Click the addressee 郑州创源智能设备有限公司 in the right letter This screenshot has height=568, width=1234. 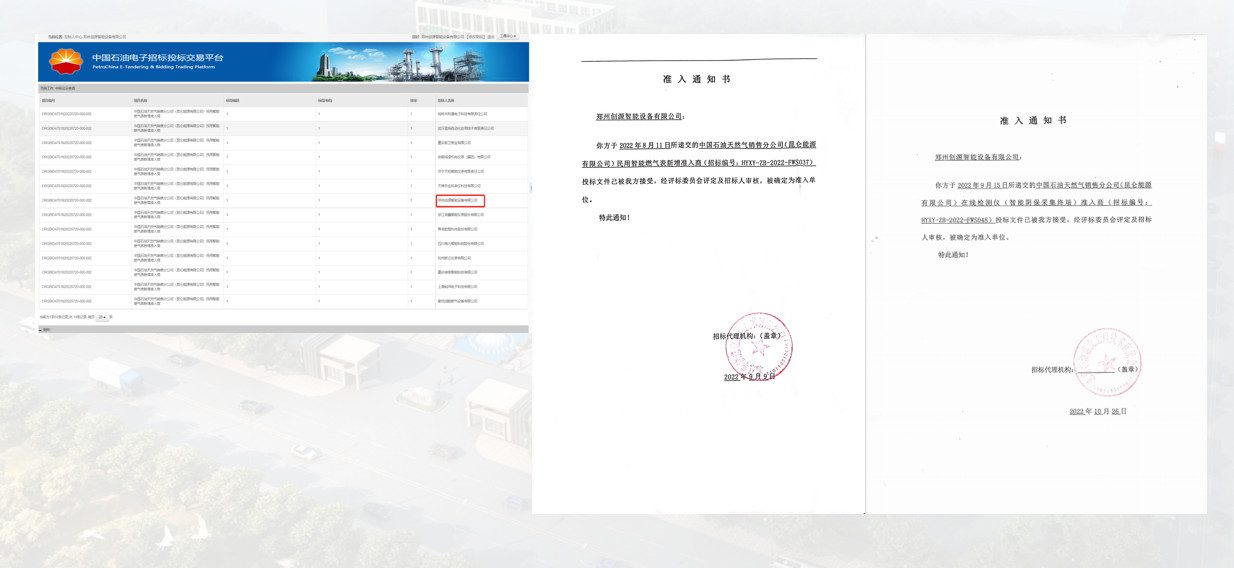pyautogui.click(x=977, y=157)
